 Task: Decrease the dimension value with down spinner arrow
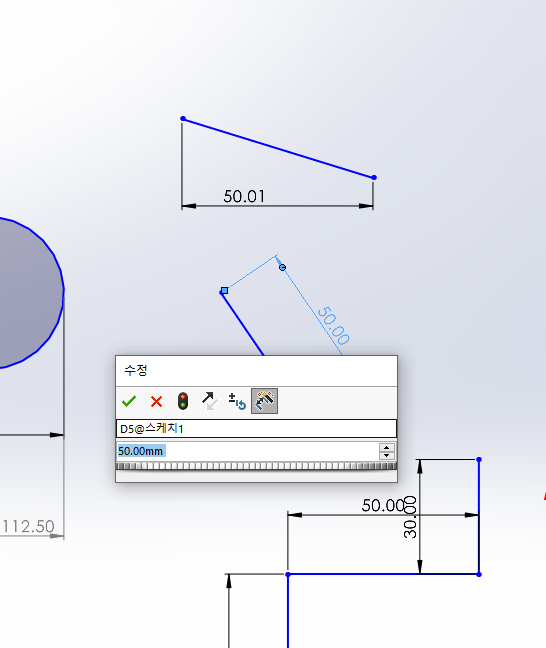click(386, 455)
